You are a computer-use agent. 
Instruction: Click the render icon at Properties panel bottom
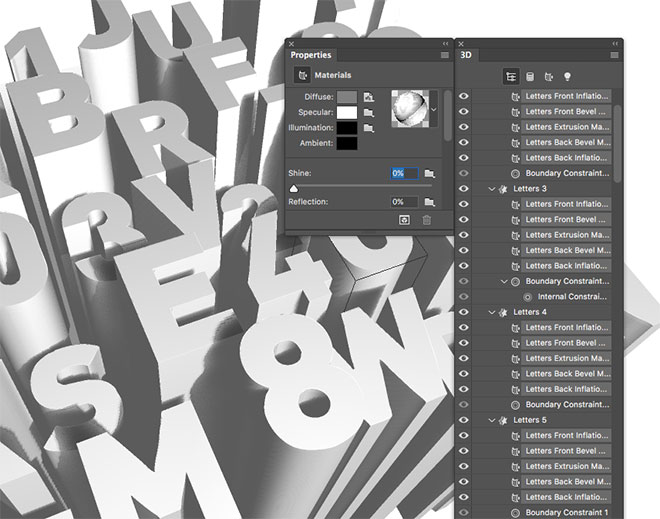(405, 220)
